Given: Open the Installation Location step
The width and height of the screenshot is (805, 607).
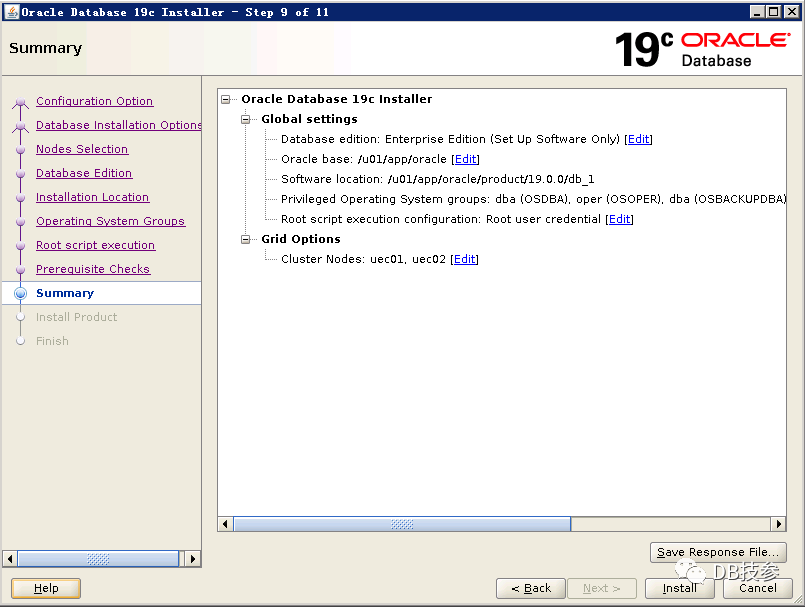Looking at the screenshot, I should 92,197.
